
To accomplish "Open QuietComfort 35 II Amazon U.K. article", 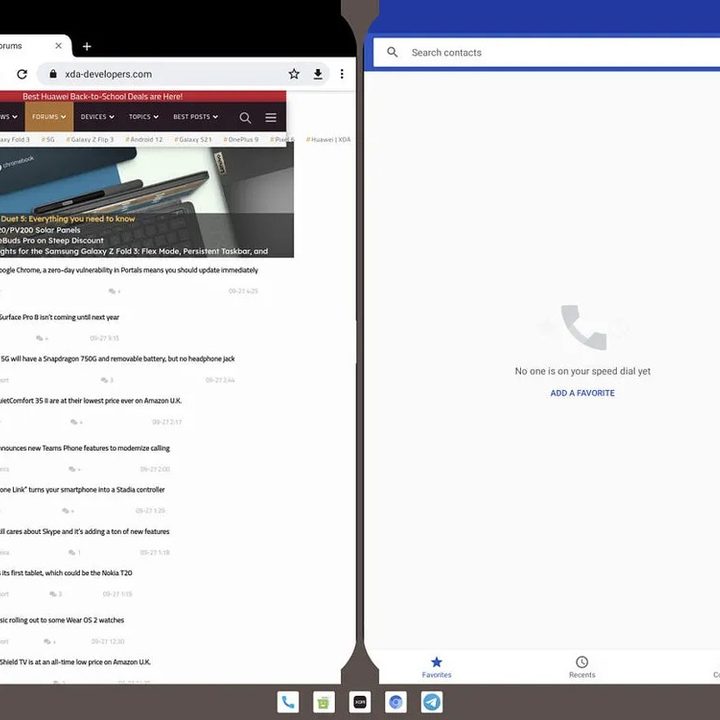I will [x=90, y=401].
